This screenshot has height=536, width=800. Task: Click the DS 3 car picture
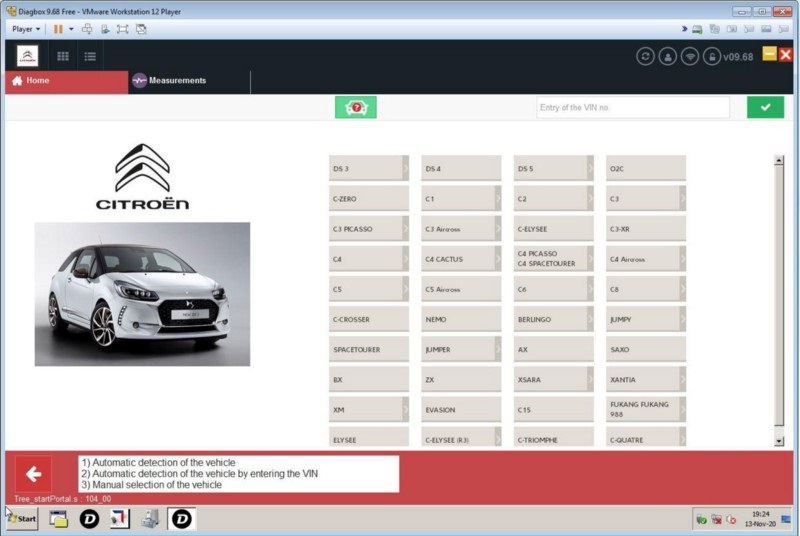click(142, 294)
